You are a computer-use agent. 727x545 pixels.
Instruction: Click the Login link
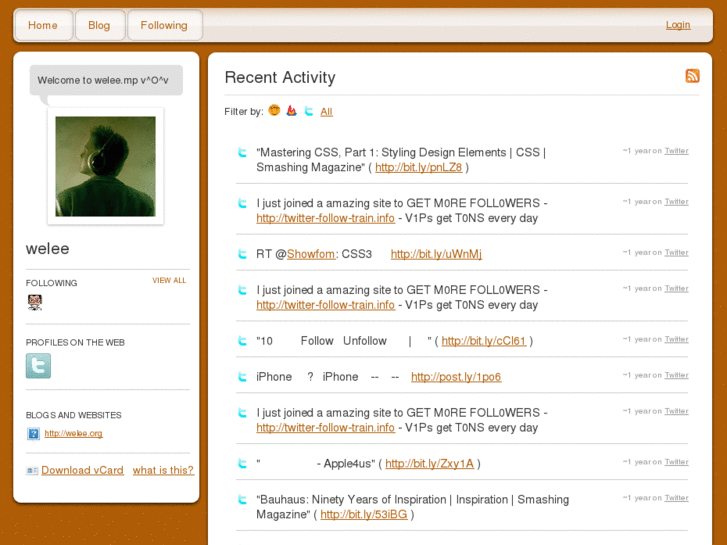pyautogui.click(x=678, y=25)
